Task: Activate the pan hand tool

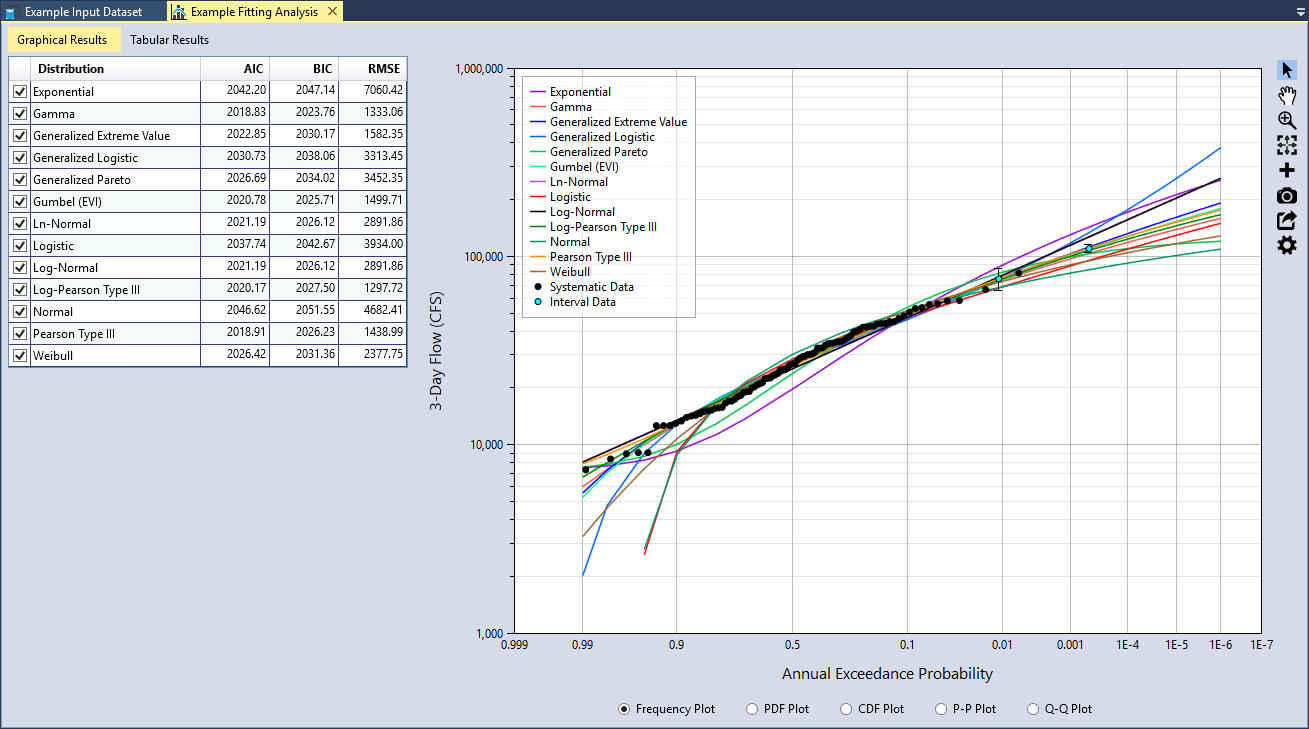Action: (x=1287, y=95)
